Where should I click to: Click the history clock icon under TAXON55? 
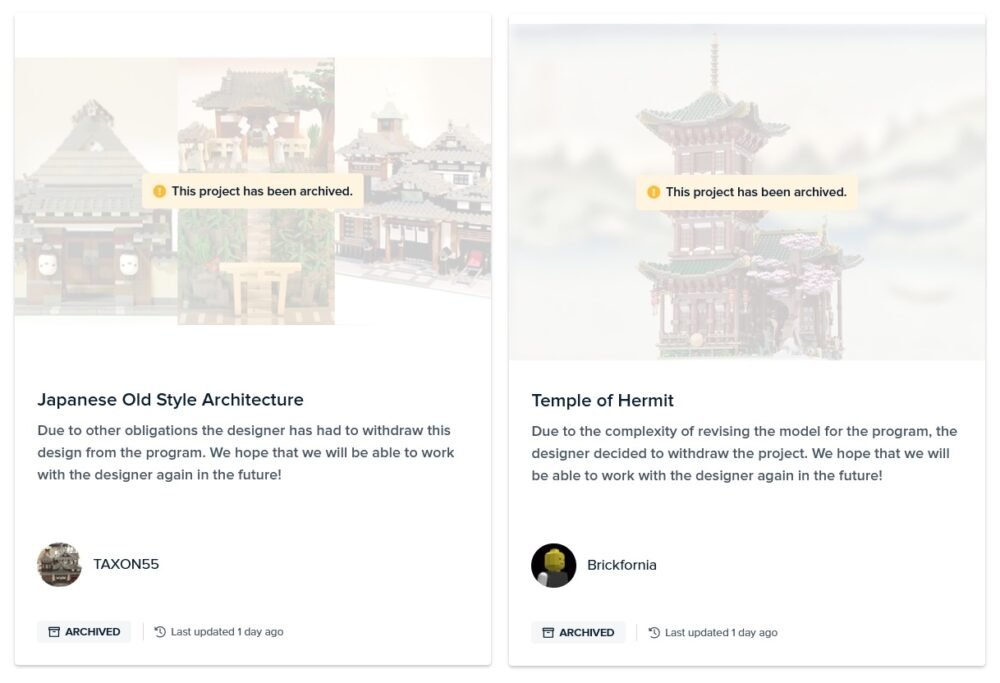tap(160, 631)
